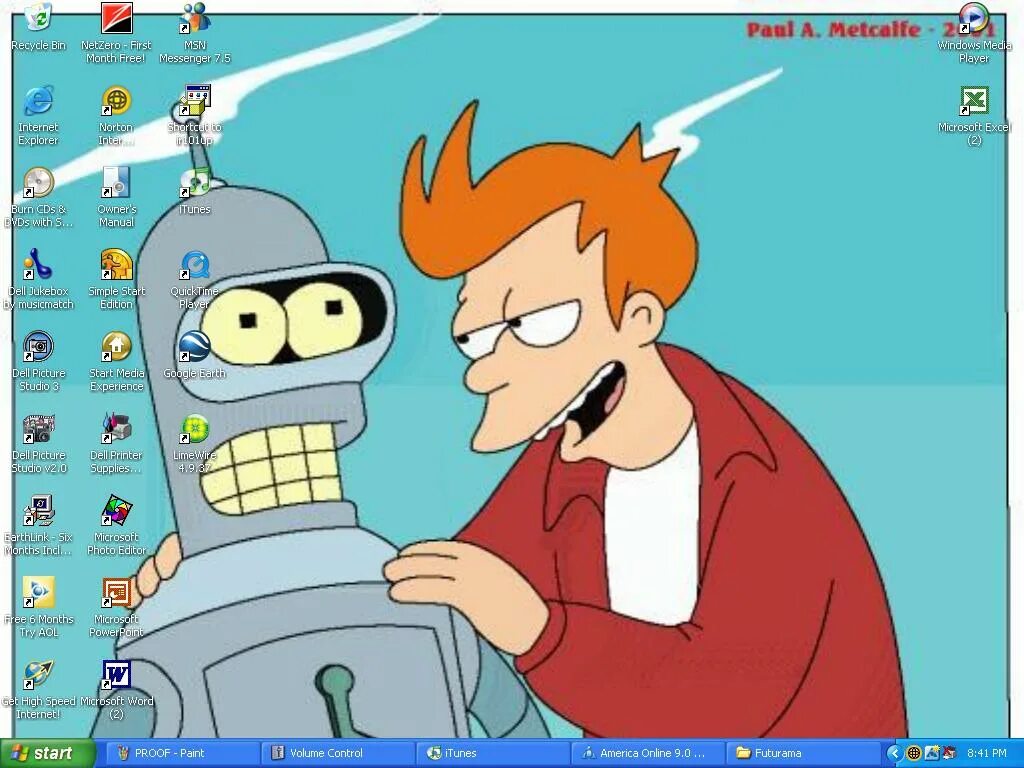The width and height of the screenshot is (1024, 768).
Task: Open the Windows start menu
Action: point(47,753)
